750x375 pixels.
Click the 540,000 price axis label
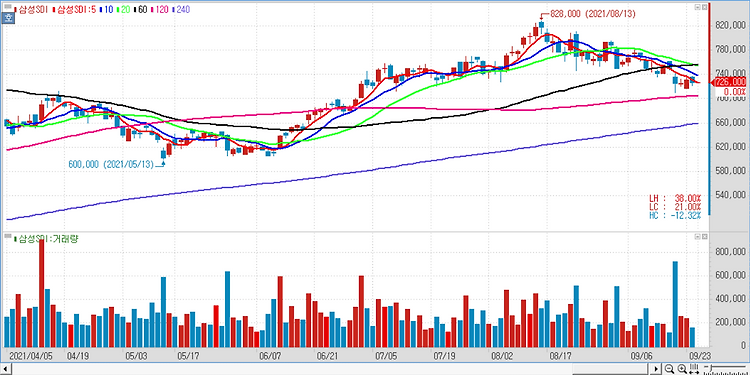point(731,195)
